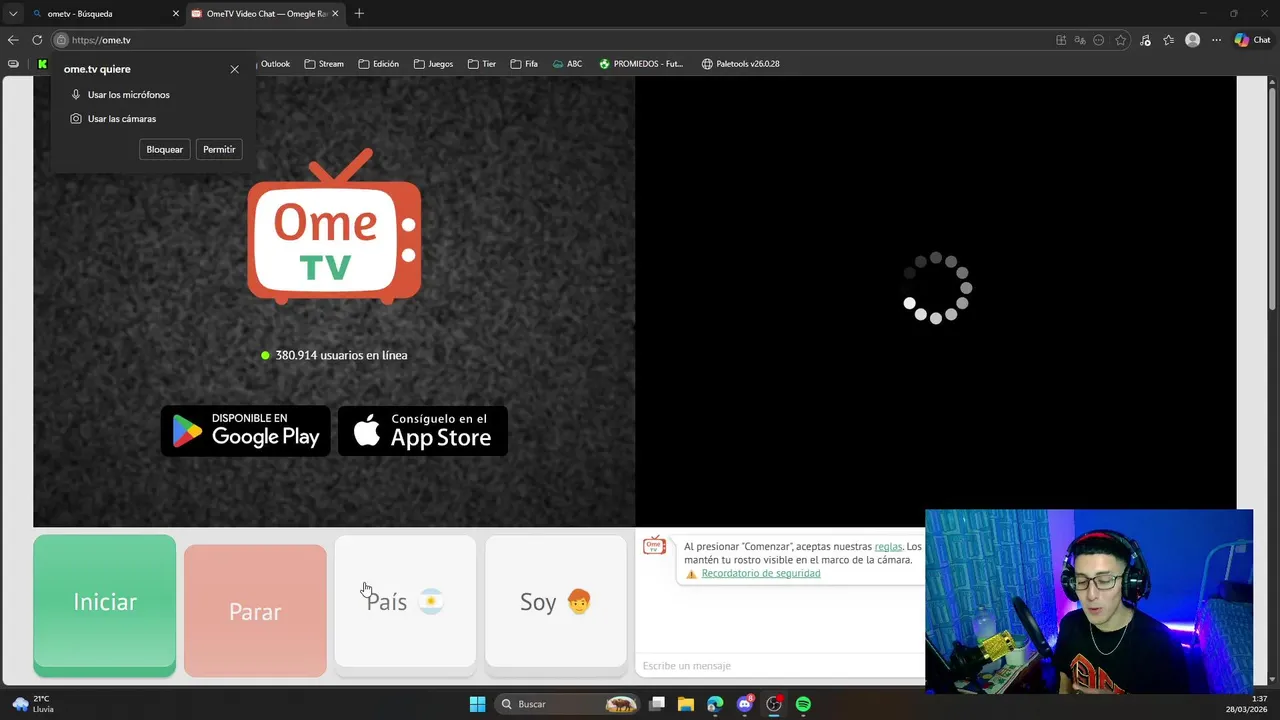Close the ome.tv permission prompt
Image resolution: width=1280 pixels, height=720 pixels.
tap(234, 69)
